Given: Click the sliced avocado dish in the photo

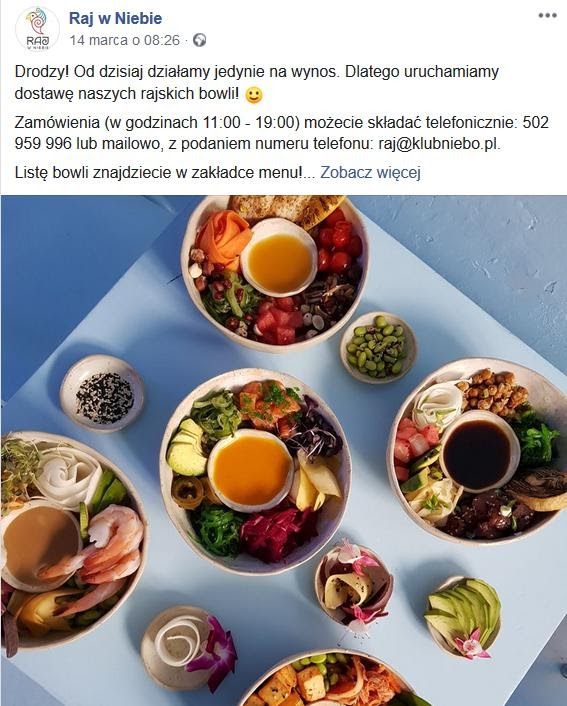Looking at the screenshot, I should coord(463,616).
